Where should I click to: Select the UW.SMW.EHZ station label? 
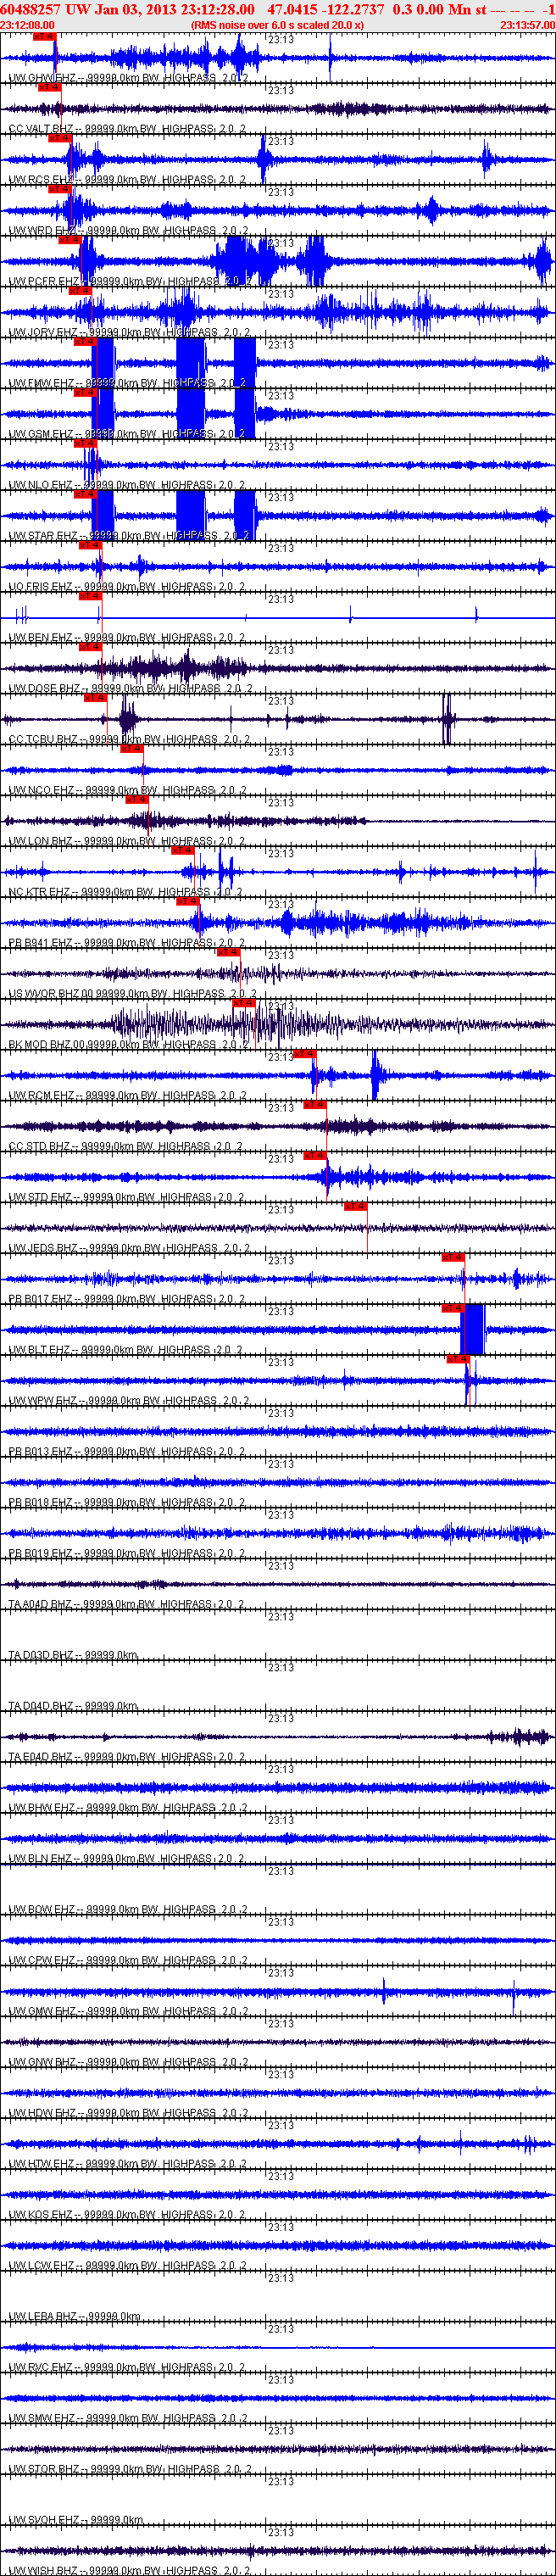[x=128, y=2419]
